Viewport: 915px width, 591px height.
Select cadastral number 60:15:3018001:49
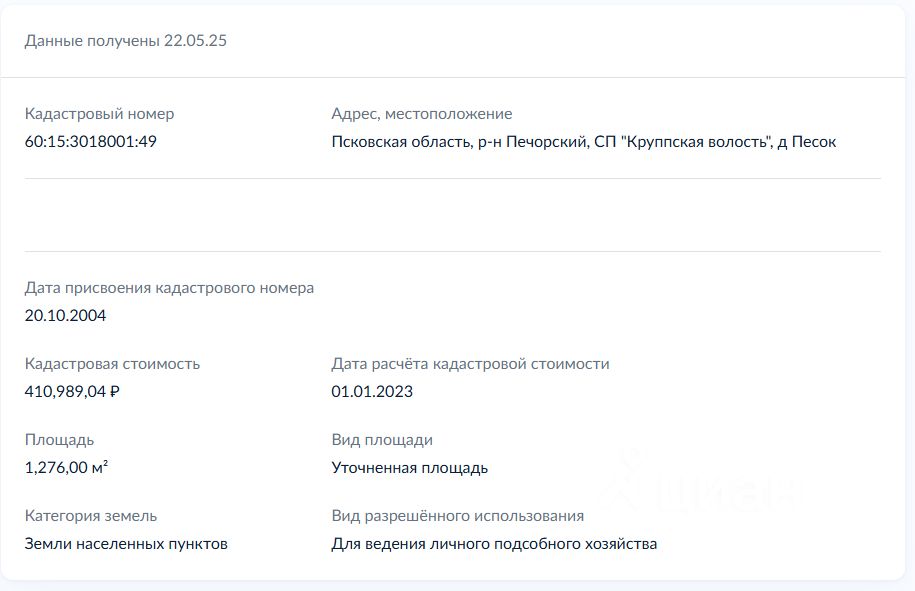(90, 142)
